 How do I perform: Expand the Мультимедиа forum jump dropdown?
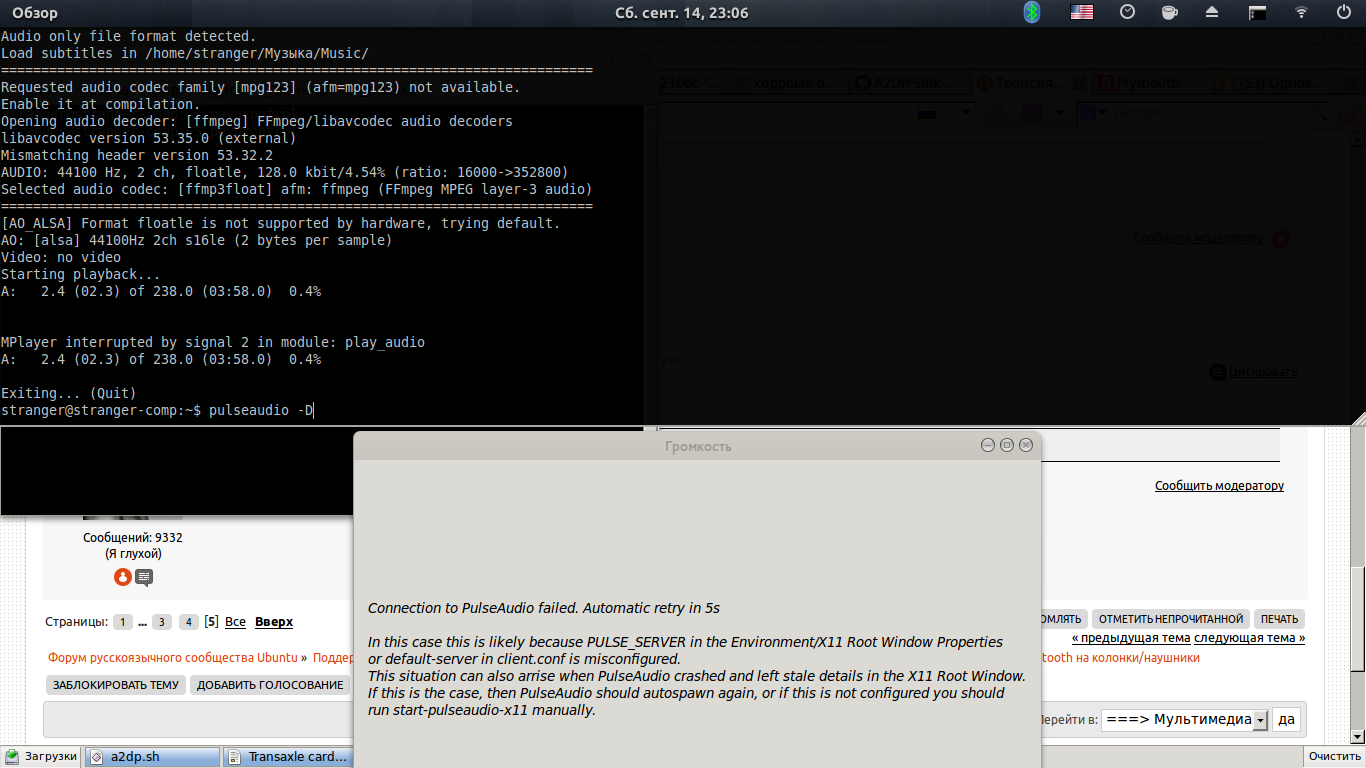click(x=1260, y=720)
